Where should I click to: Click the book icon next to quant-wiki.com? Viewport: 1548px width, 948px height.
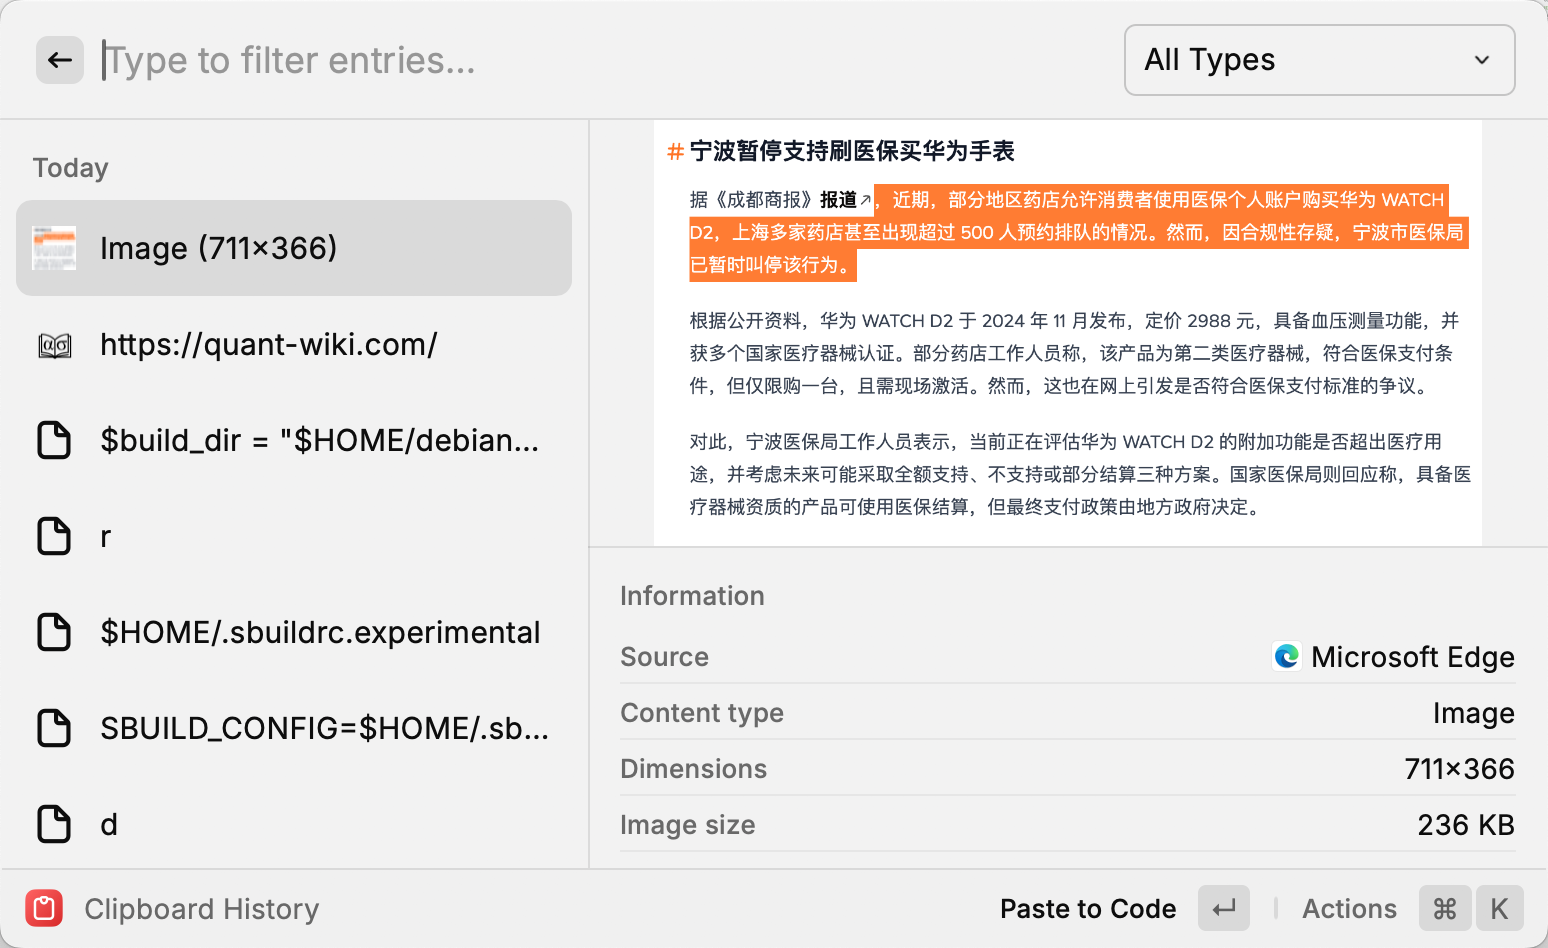click(x=54, y=344)
